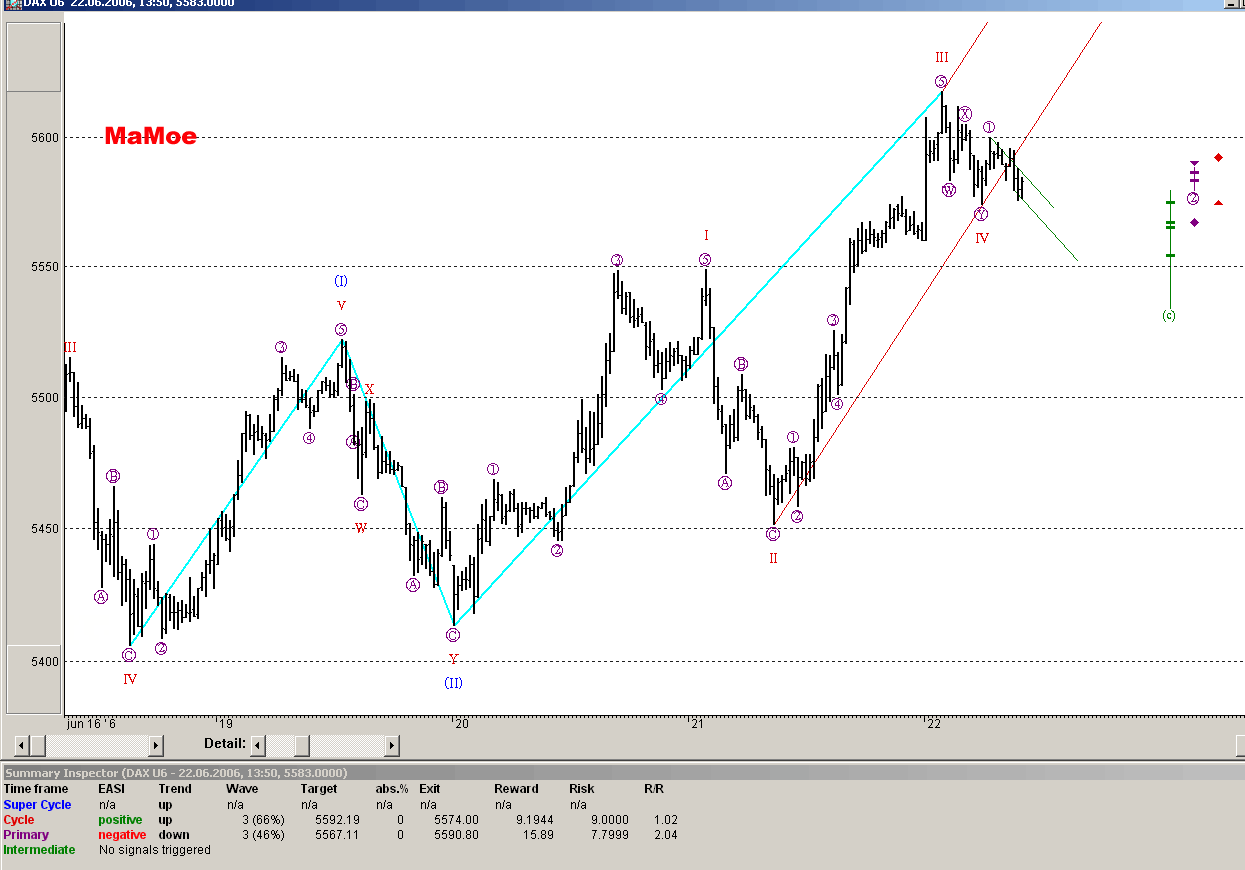Click the 'positive' EASI value

(120, 819)
